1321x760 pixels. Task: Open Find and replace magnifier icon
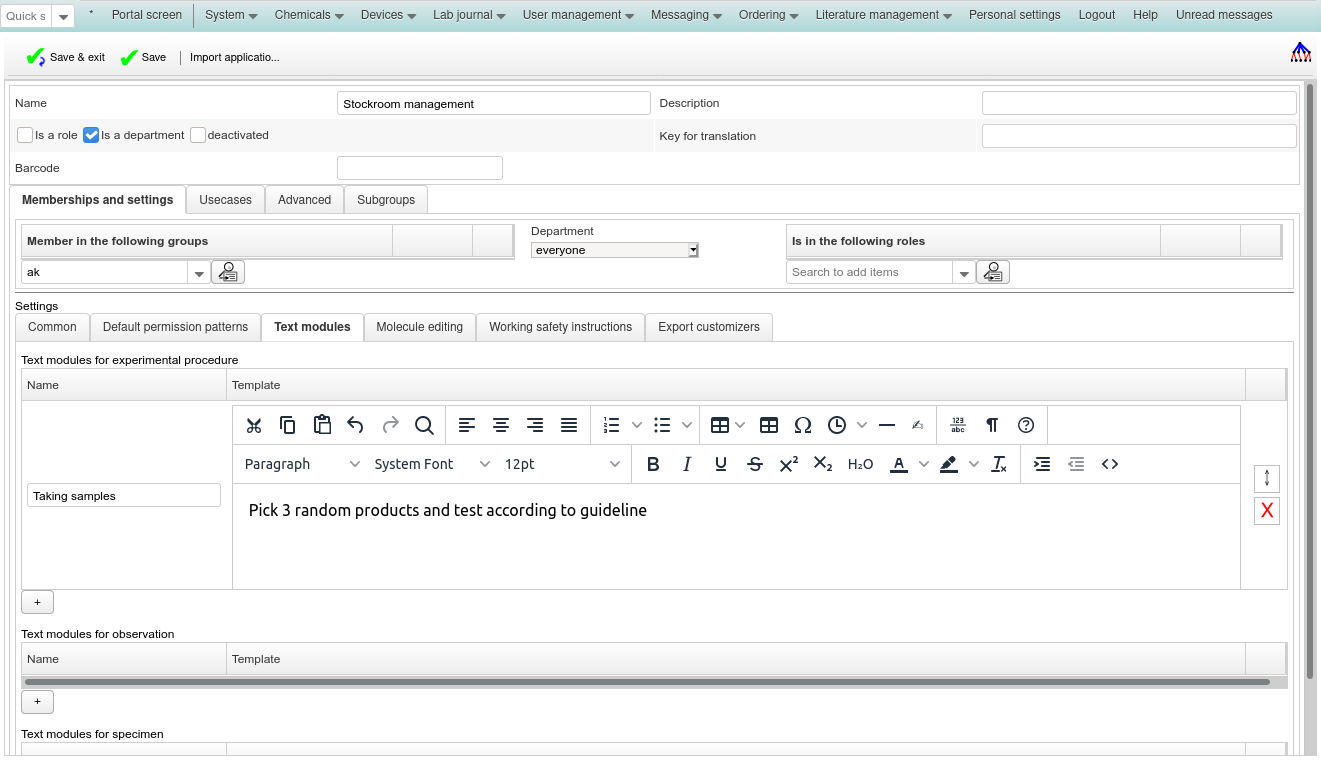coord(424,425)
